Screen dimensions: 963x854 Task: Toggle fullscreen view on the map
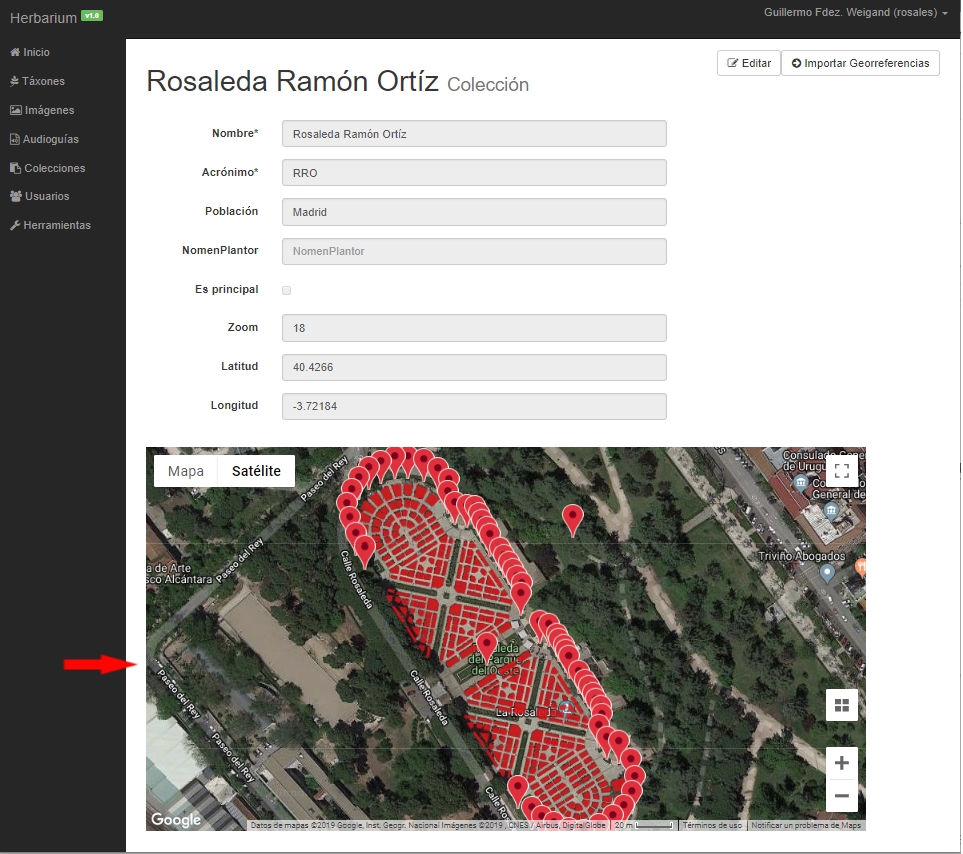pyautogui.click(x=841, y=471)
